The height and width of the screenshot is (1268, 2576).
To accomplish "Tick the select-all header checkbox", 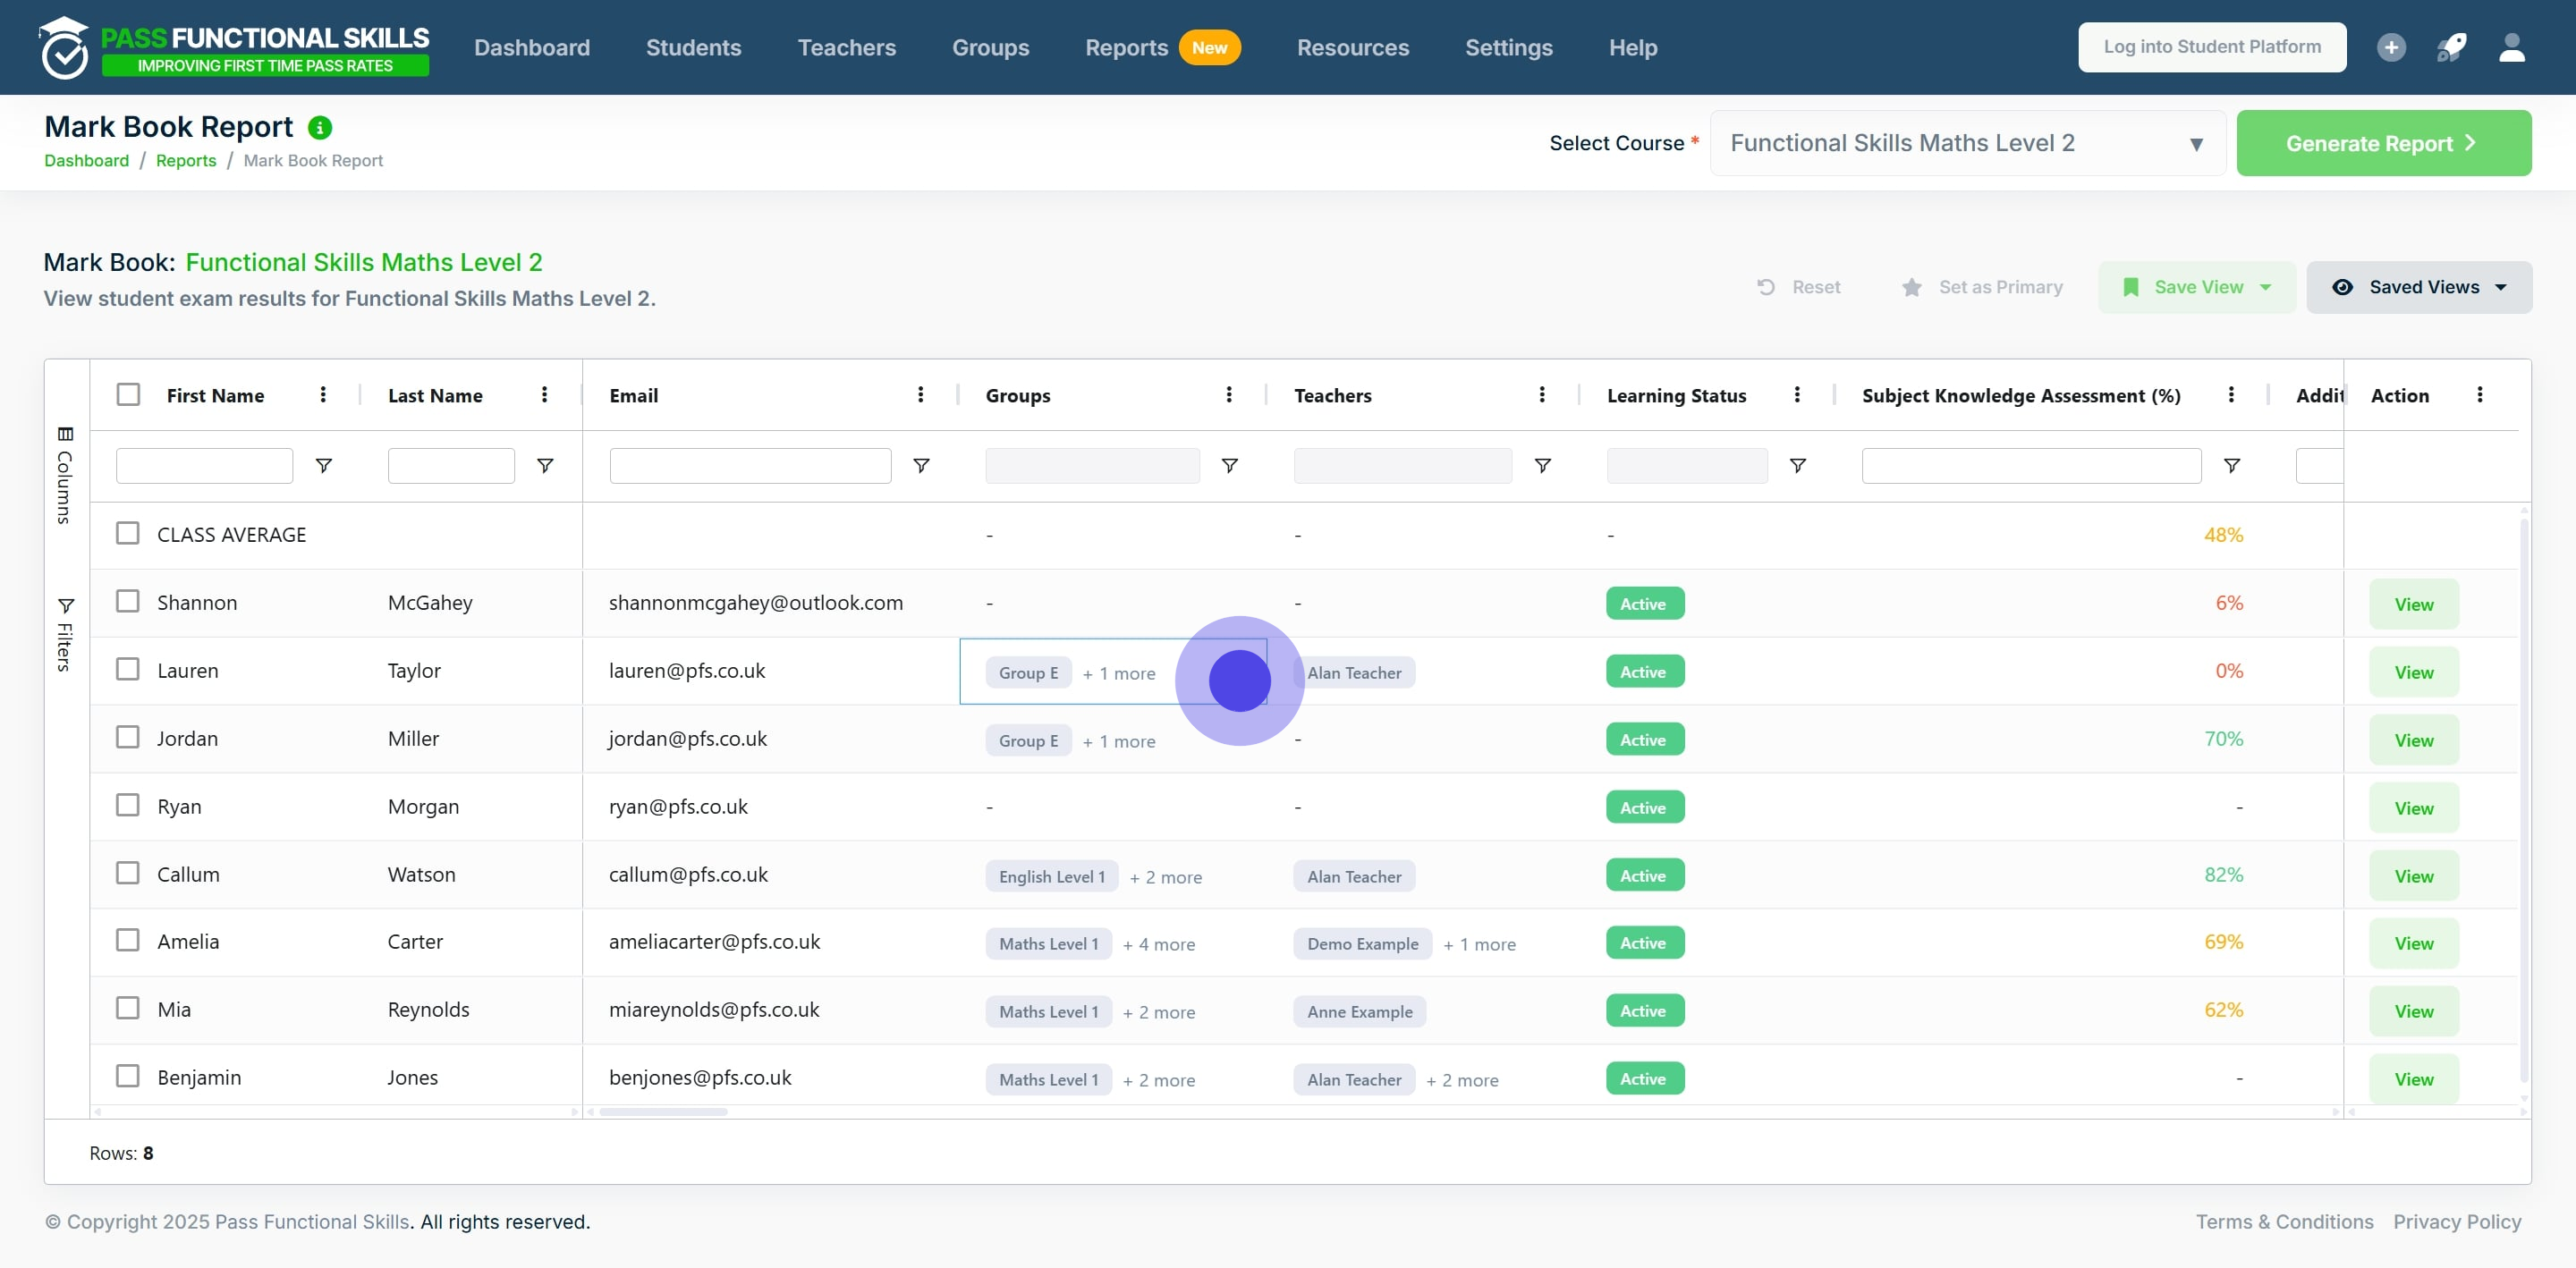I will pos(128,395).
